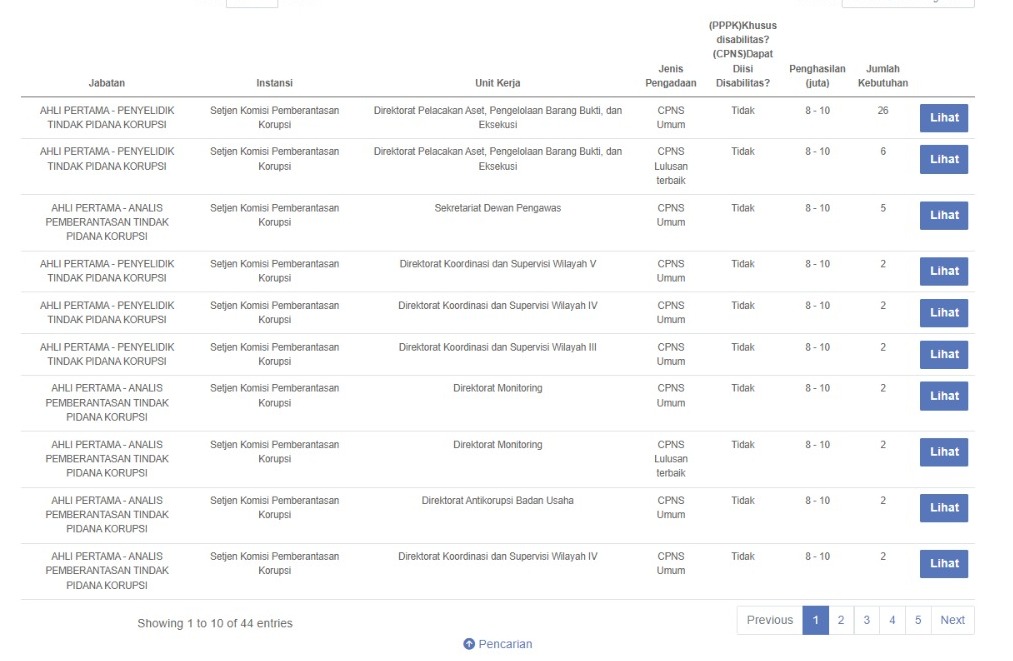Select page 1 in pagination

pos(815,620)
